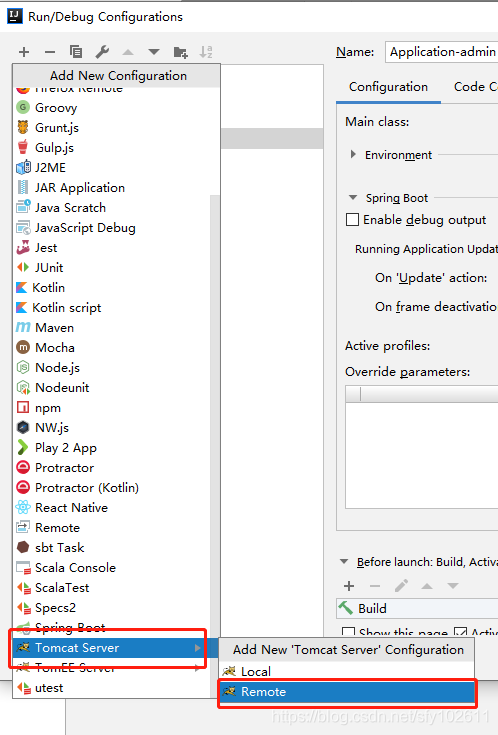Click the minus icon to remove configuration
This screenshot has width=498, height=735.
click(x=50, y=52)
